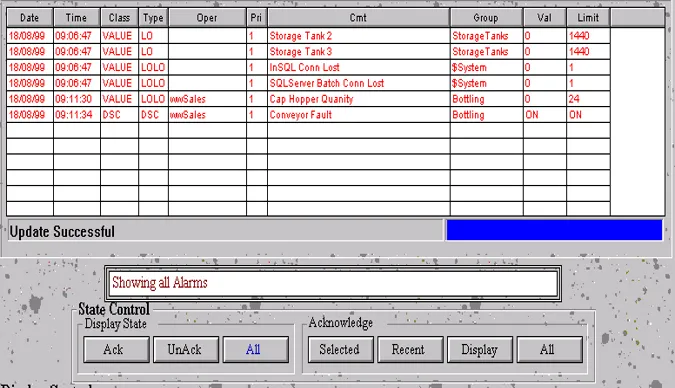Acknowledge All alarms button
675x388 pixels.
550,349
